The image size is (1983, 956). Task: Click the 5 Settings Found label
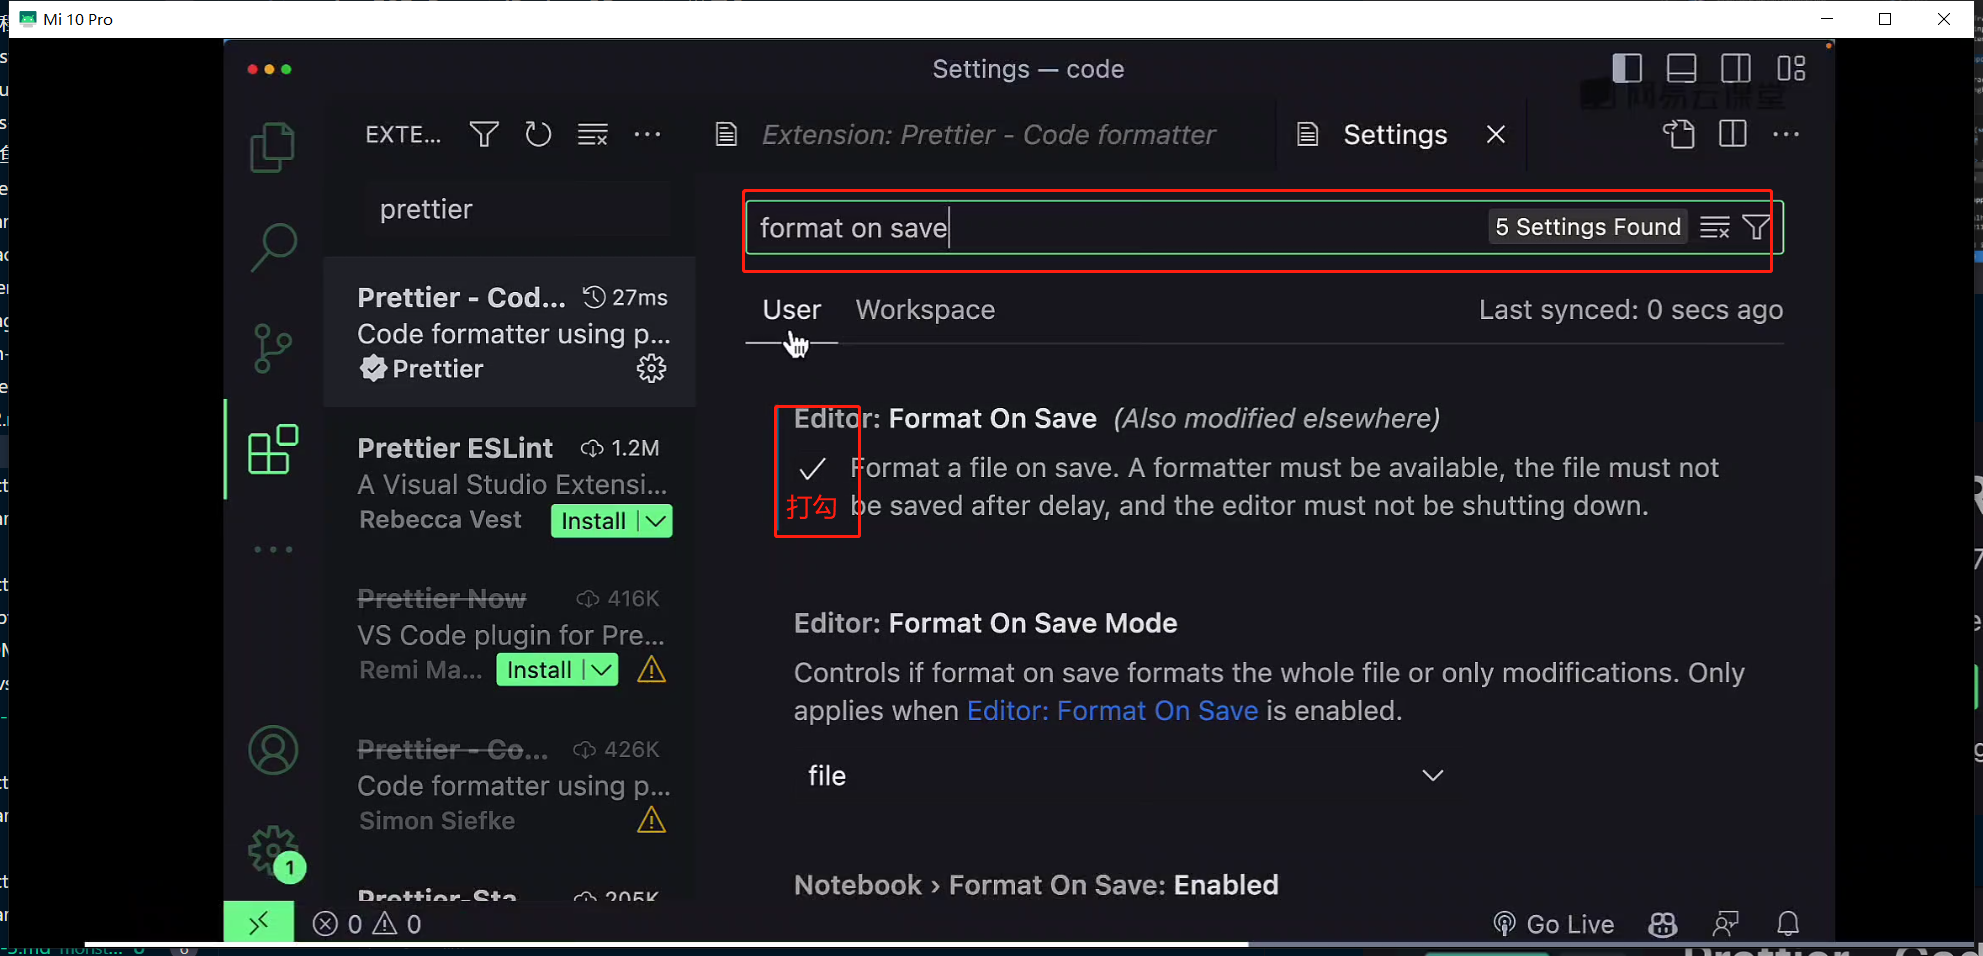click(x=1588, y=227)
